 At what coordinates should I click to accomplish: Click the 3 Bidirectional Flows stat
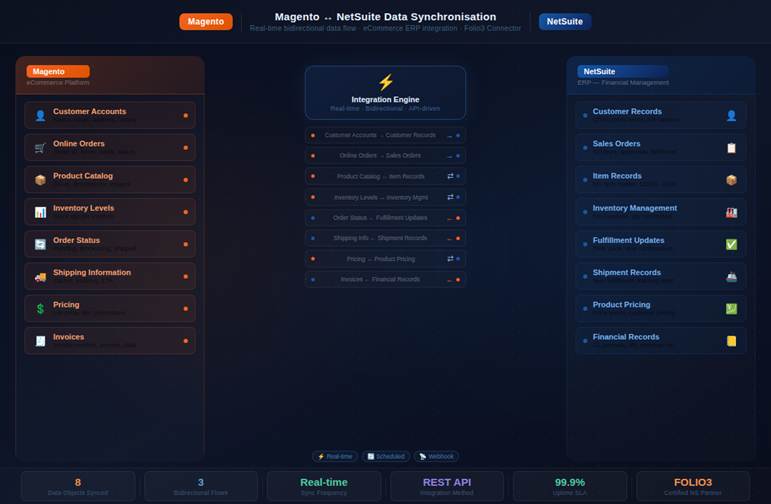tap(201, 486)
